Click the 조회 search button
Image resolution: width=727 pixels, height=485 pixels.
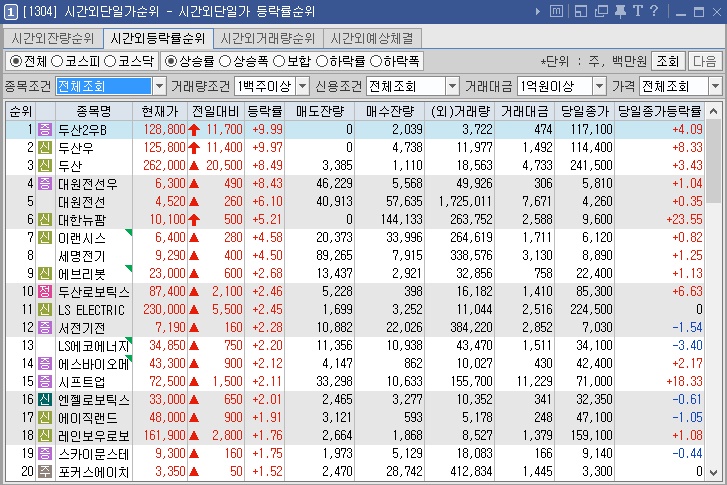click(x=668, y=61)
